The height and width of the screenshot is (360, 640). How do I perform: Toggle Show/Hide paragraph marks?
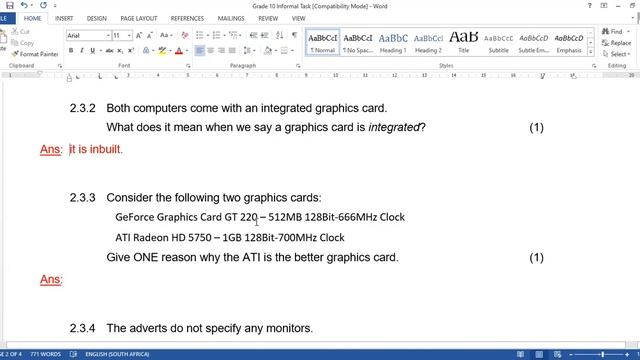[x=294, y=36]
